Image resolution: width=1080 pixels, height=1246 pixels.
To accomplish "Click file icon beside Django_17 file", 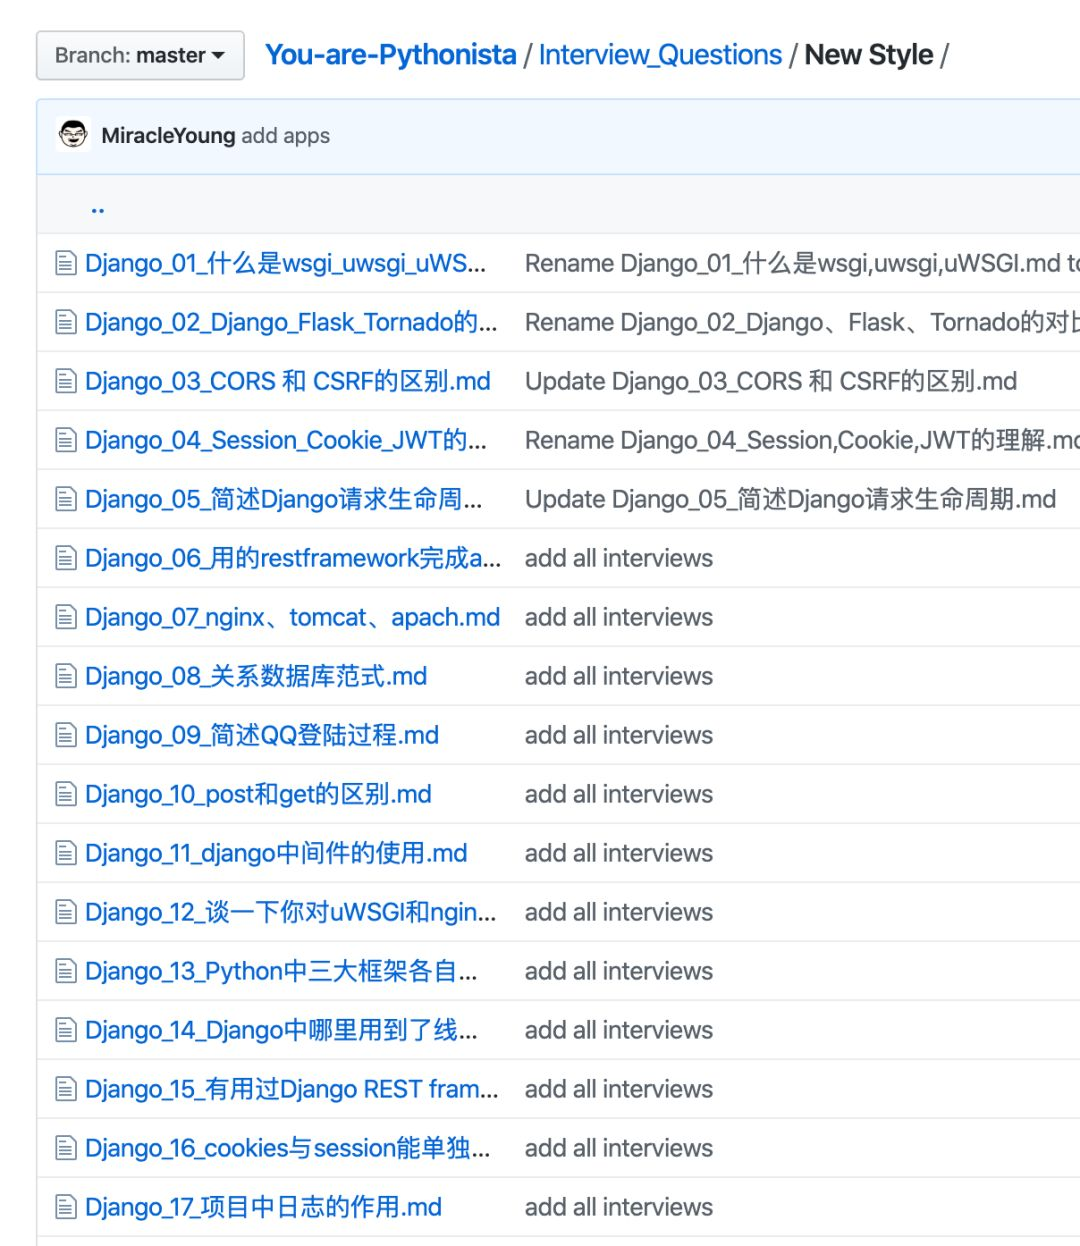I will 66,1207.
